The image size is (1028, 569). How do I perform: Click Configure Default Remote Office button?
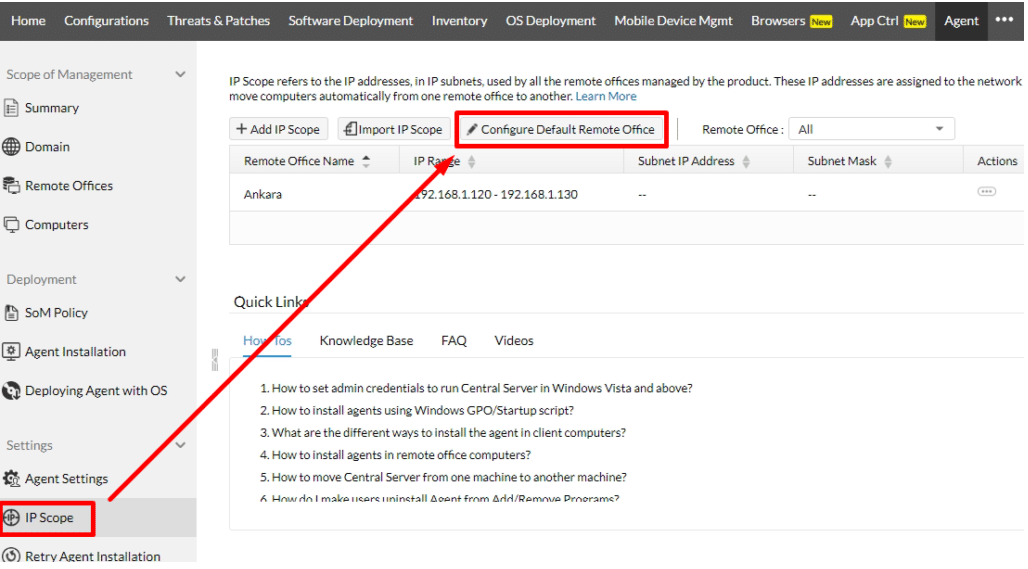(561, 129)
